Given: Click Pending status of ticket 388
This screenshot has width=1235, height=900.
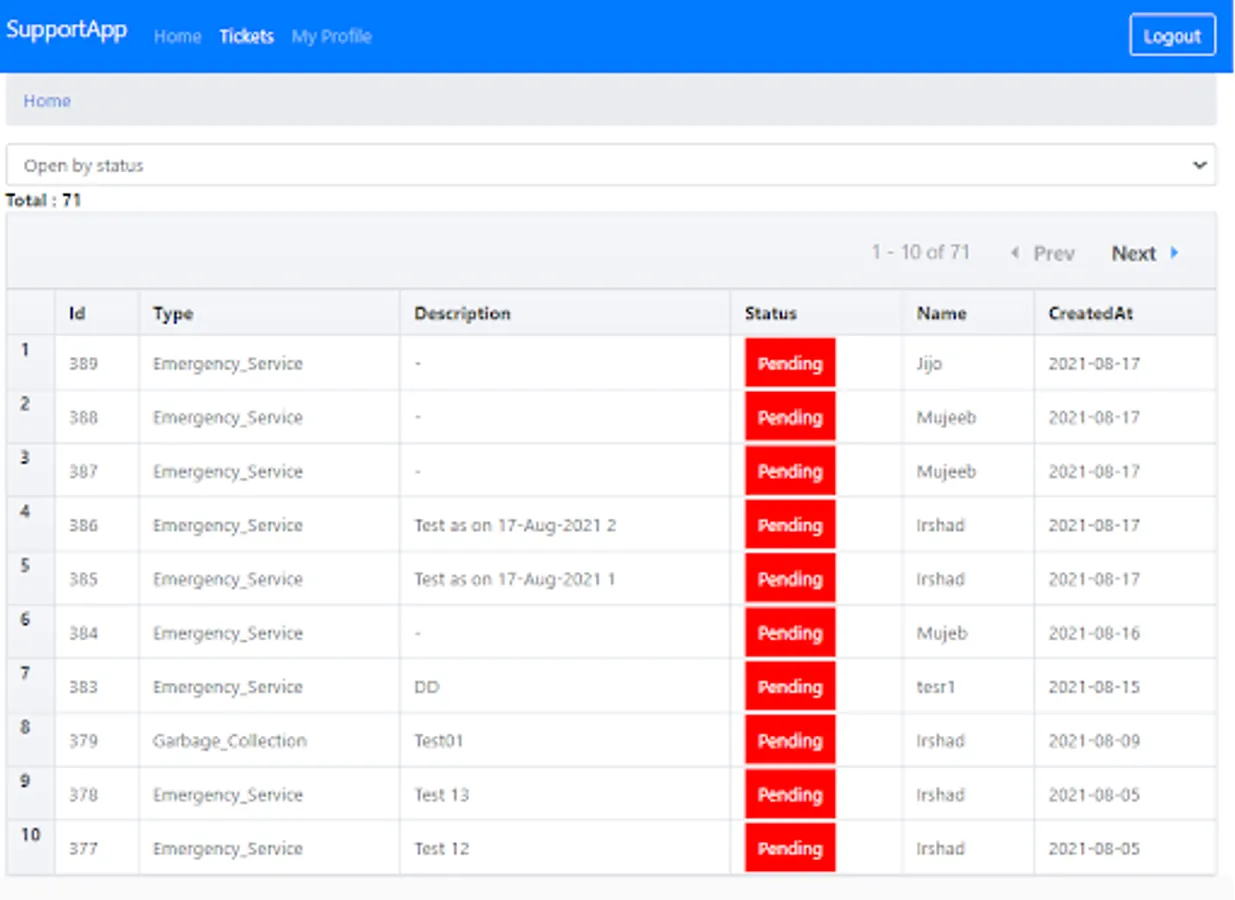Looking at the screenshot, I should pos(790,417).
